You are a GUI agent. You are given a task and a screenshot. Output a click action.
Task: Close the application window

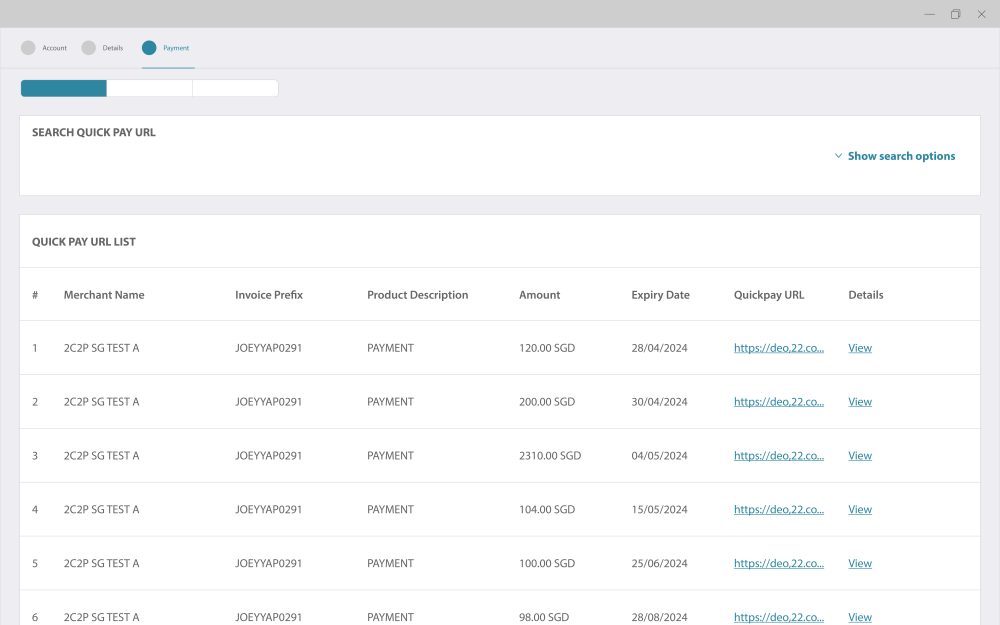click(x=982, y=14)
